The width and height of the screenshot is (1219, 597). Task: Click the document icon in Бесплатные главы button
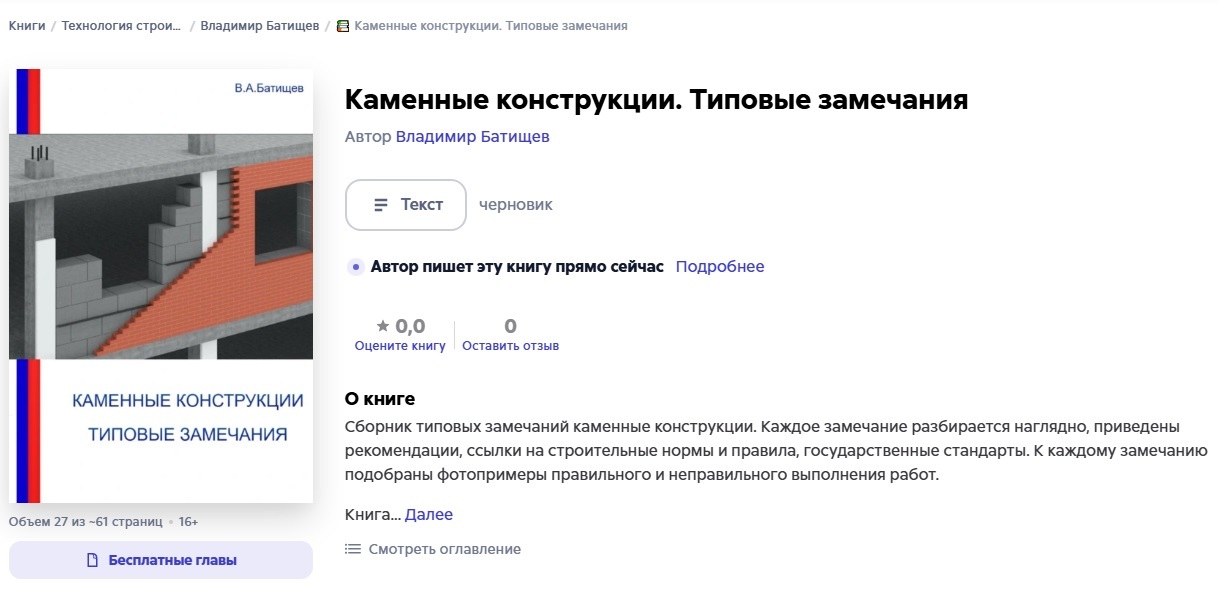pyautogui.click(x=92, y=560)
